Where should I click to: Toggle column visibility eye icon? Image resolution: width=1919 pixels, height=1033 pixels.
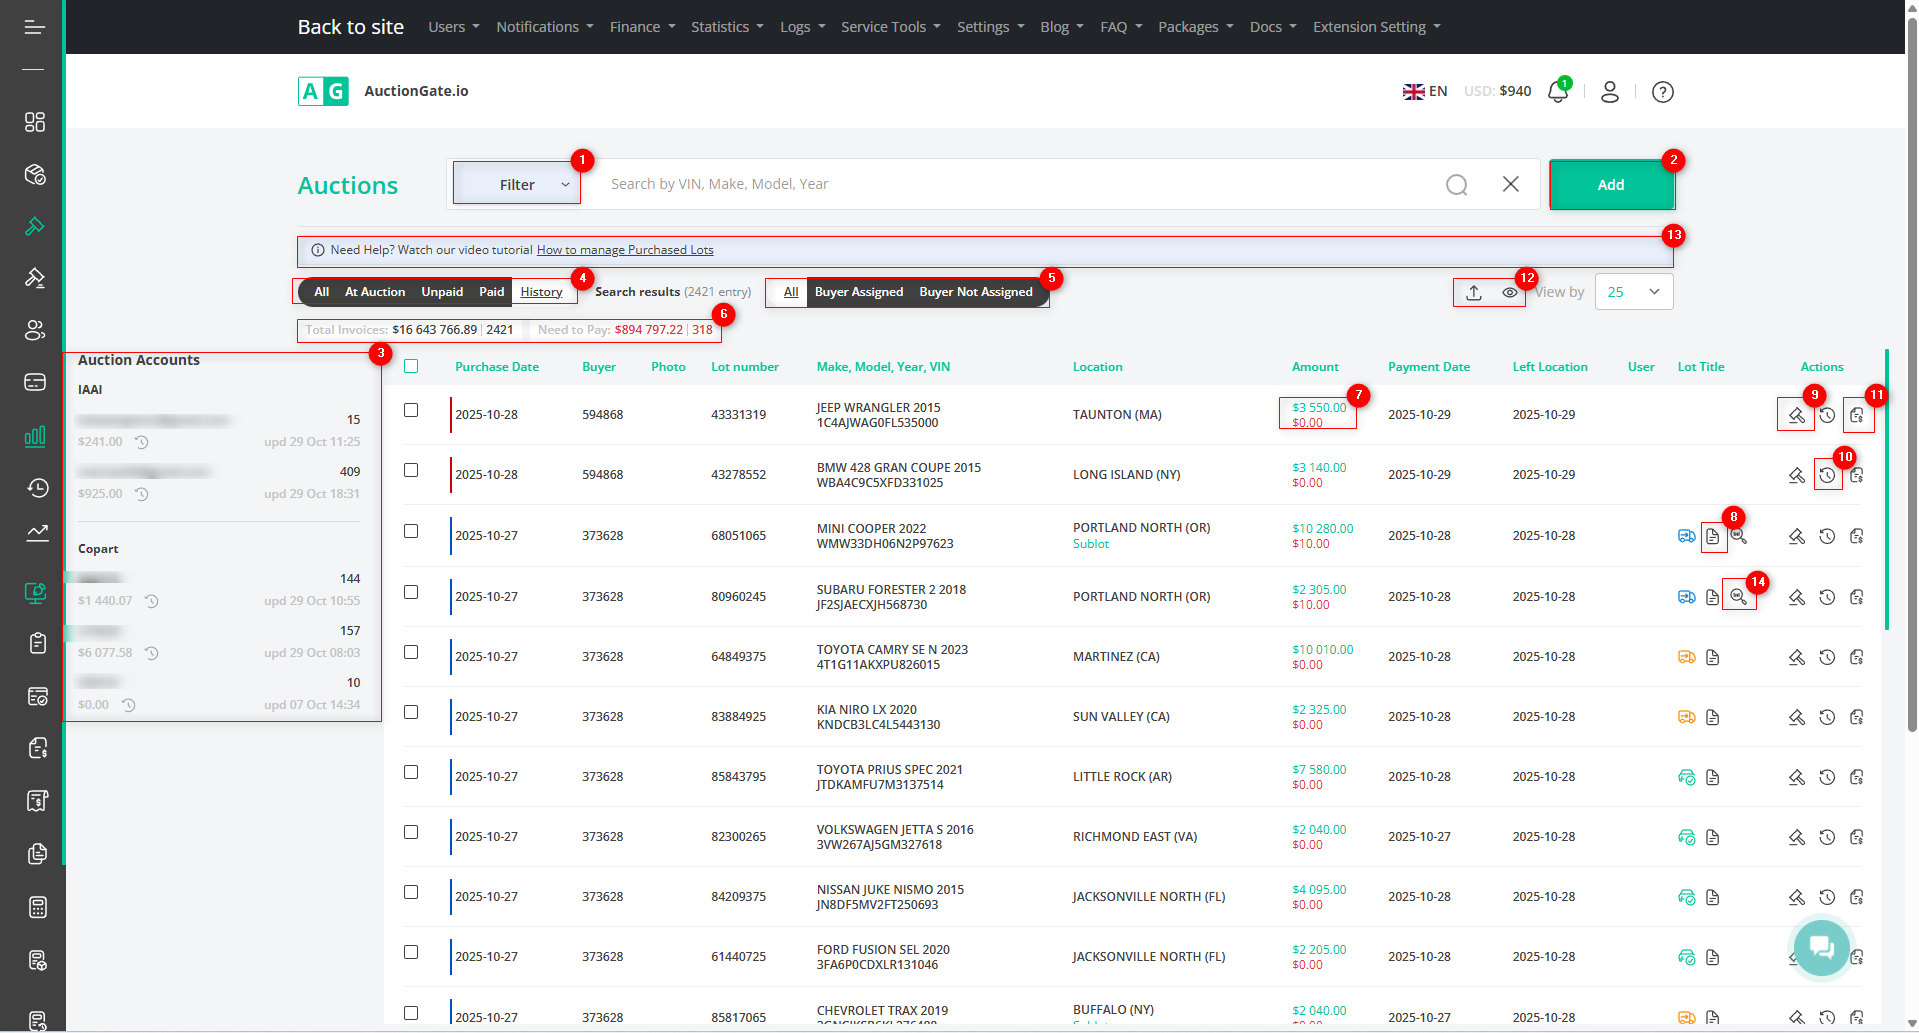click(x=1509, y=293)
